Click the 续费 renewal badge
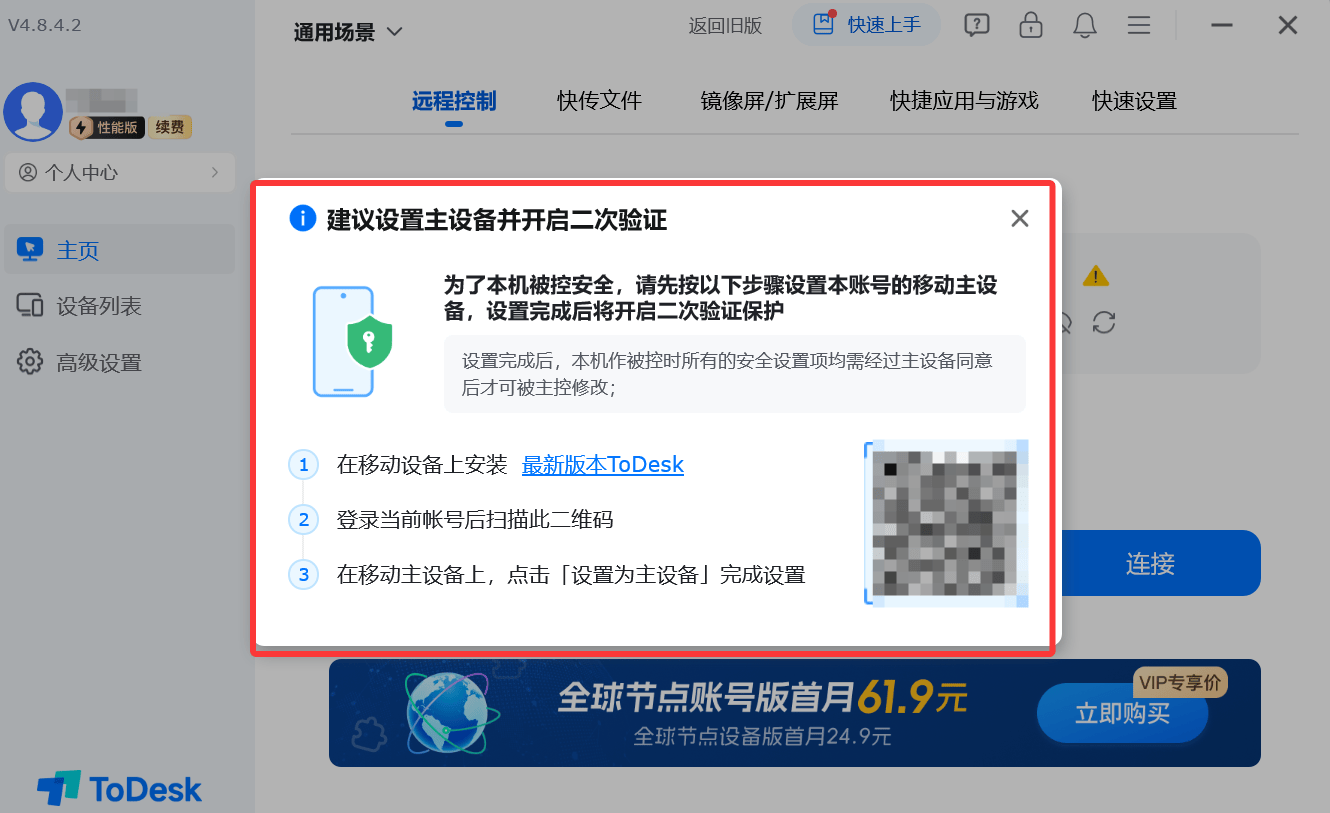 click(170, 127)
